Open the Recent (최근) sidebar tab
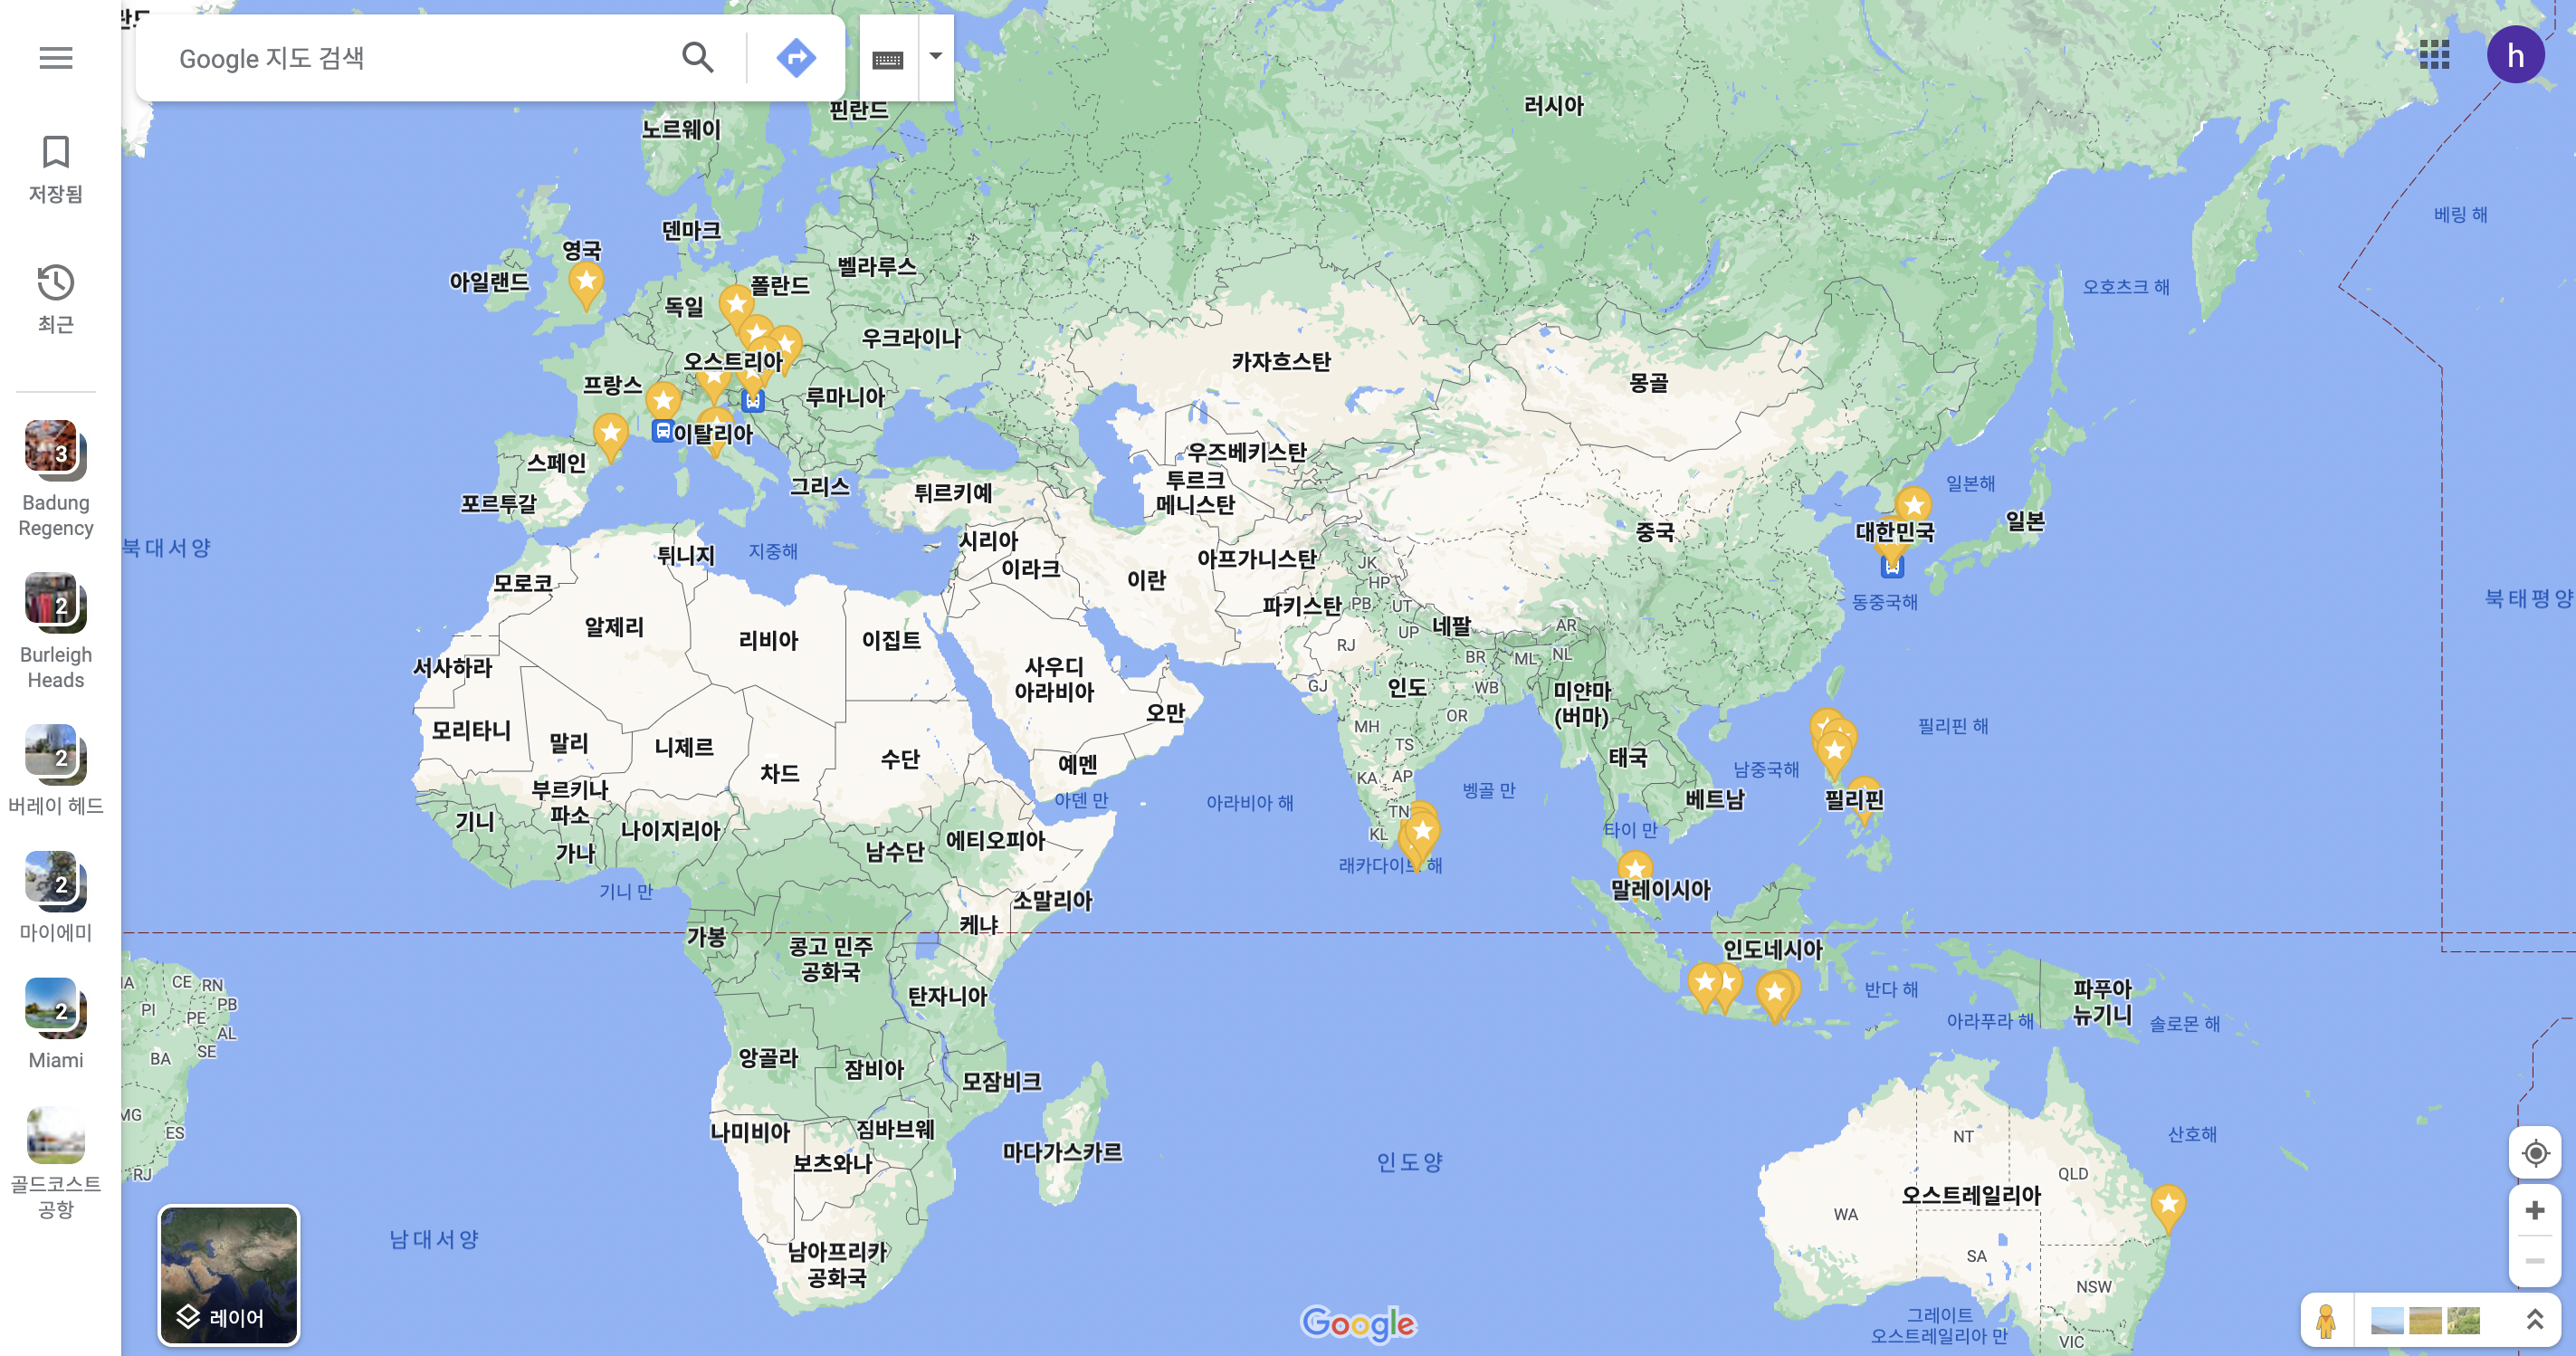2576x1356 pixels. pos(56,298)
